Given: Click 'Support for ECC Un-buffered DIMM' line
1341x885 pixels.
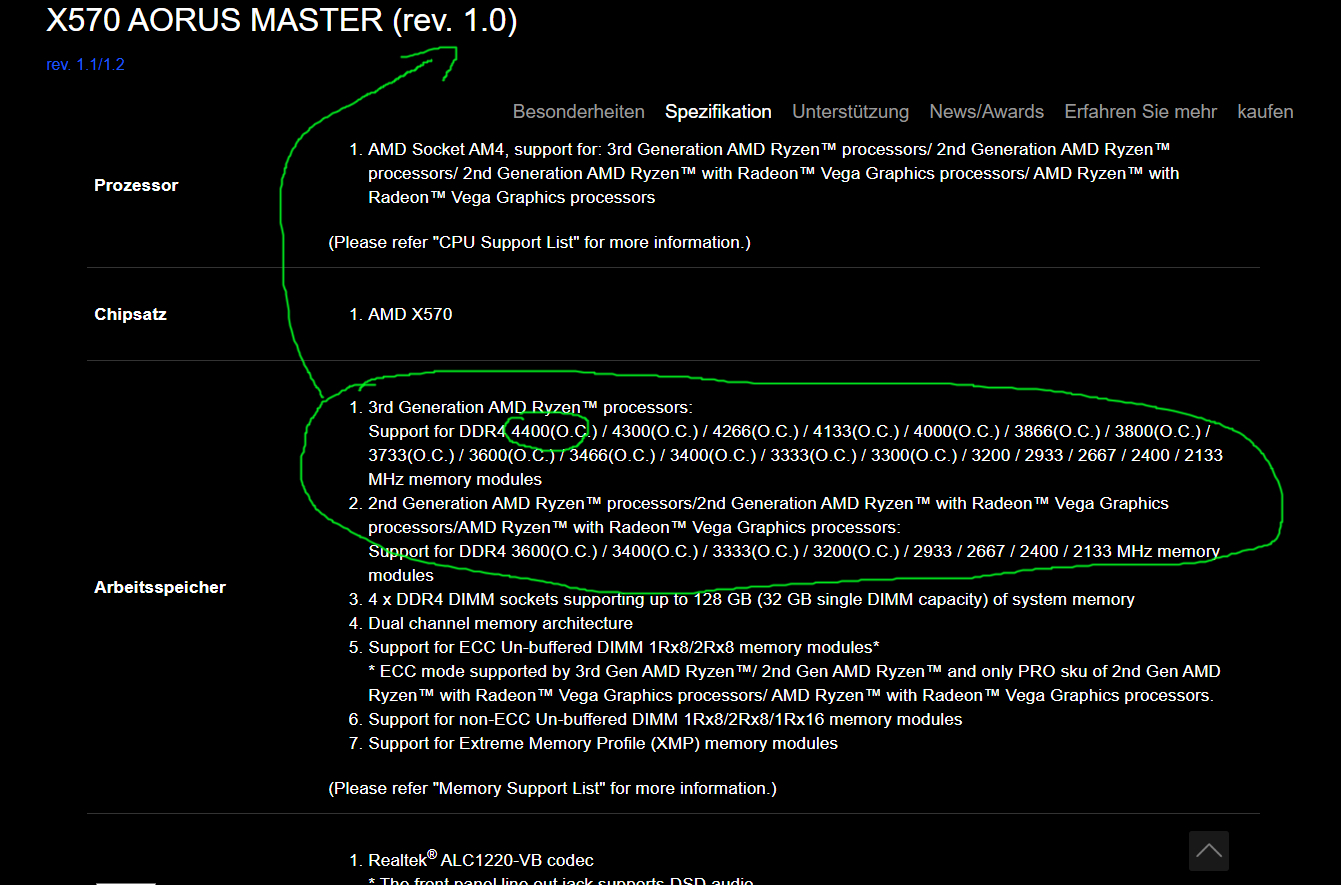Looking at the screenshot, I should [624, 647].
